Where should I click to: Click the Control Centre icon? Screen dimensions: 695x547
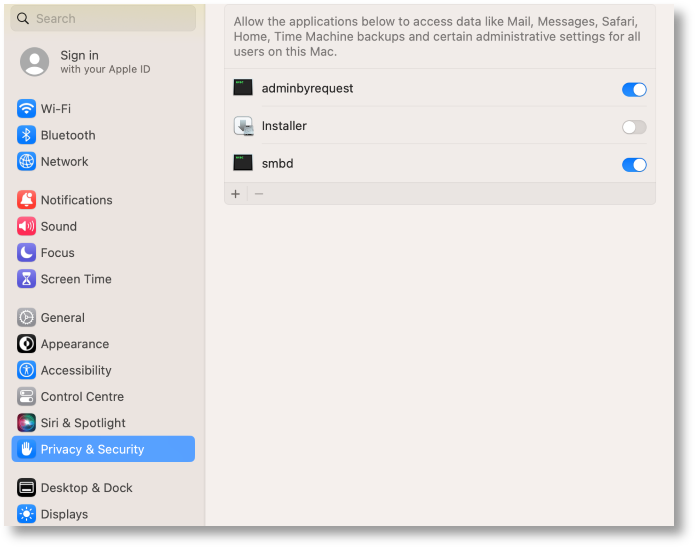26,397
